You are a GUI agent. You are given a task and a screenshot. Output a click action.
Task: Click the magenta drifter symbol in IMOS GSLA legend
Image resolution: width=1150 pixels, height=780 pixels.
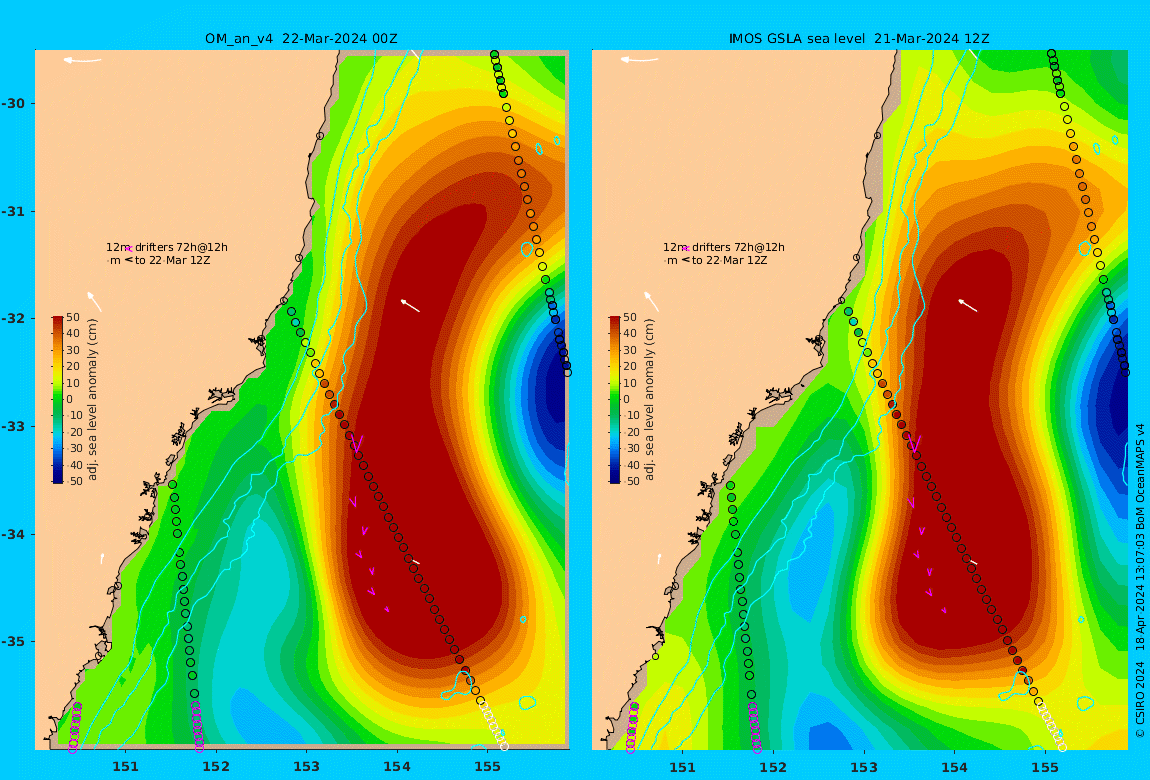[686, 249]
